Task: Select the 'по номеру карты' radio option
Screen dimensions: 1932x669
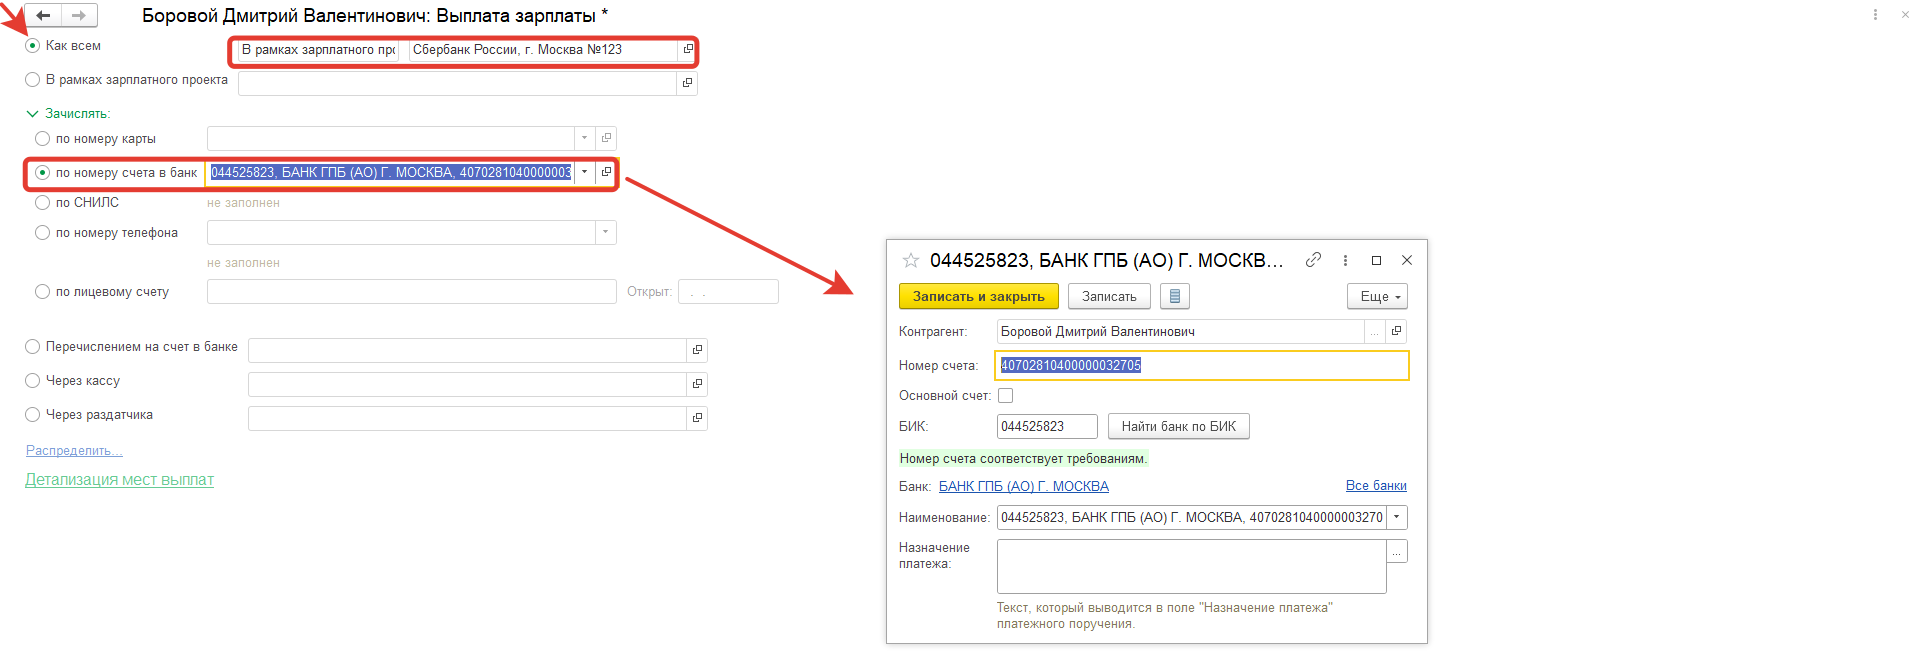Action: point(42,139)
